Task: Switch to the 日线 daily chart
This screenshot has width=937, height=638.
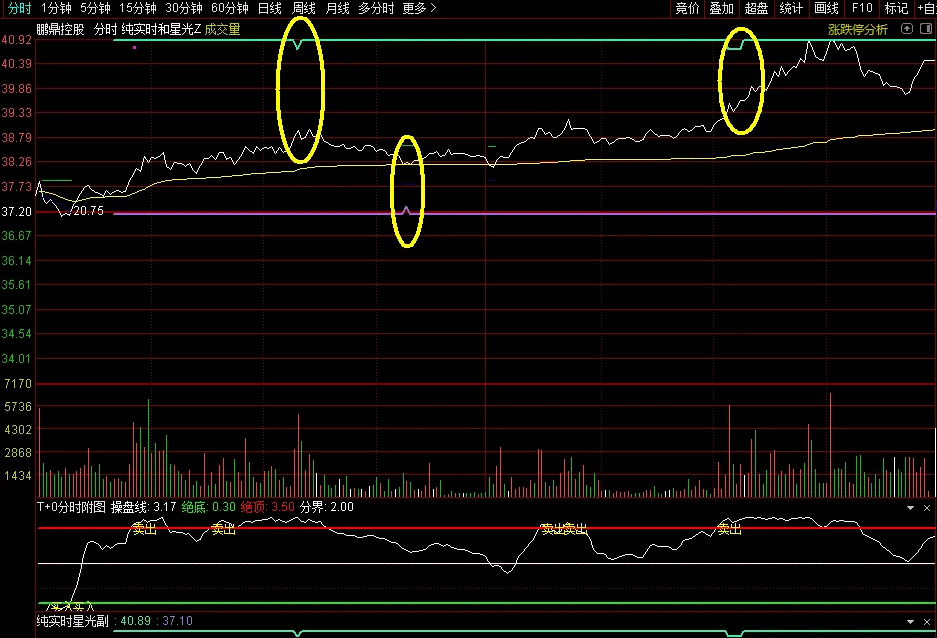Action: coord(269,9)
